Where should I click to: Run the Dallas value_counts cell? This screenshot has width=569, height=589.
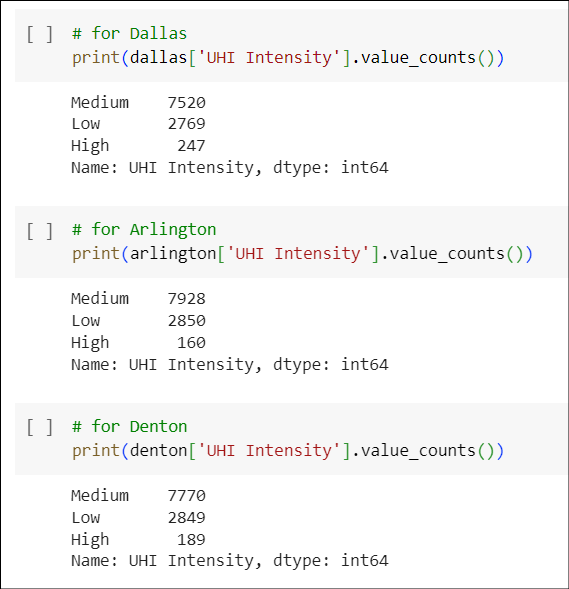coord(40,34)
